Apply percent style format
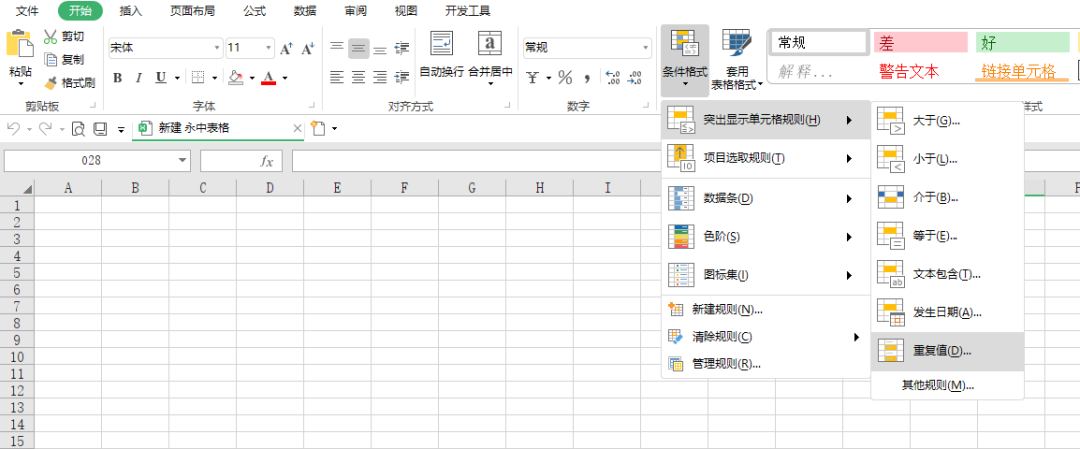Screen dimensions: 1080x449 tap(565, 77)
